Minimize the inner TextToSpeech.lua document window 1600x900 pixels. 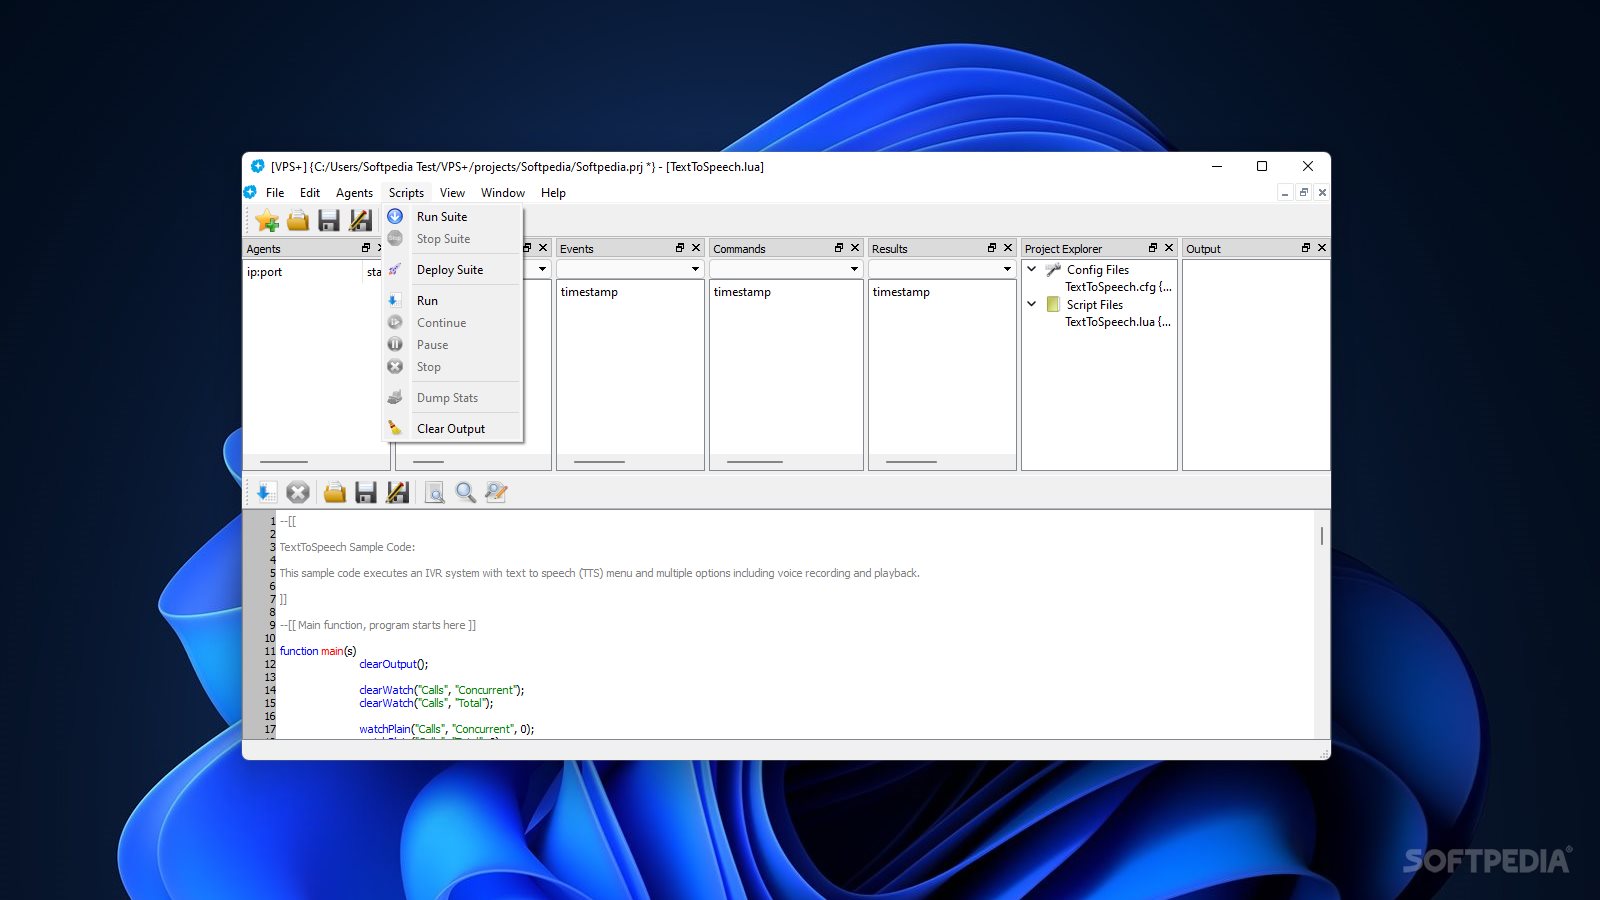pos(1285,192)
